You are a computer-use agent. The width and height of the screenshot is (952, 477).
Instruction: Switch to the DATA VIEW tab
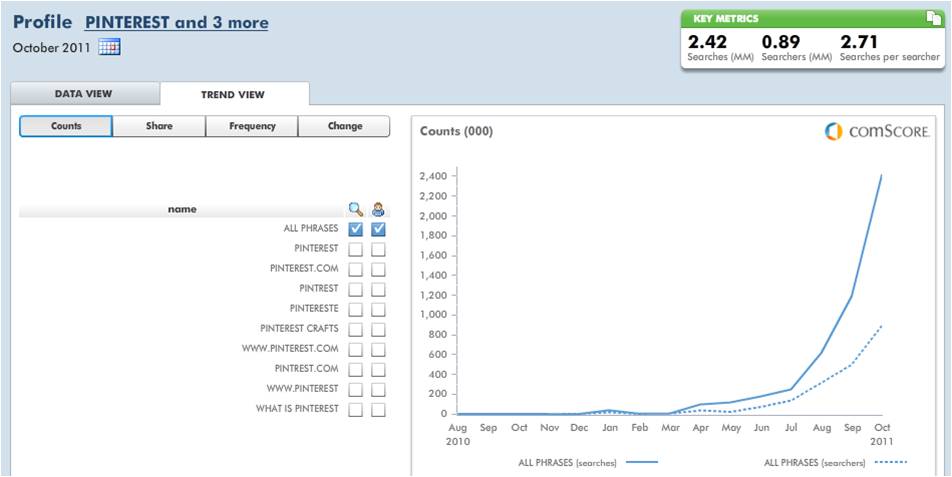[x=84, y=94]
